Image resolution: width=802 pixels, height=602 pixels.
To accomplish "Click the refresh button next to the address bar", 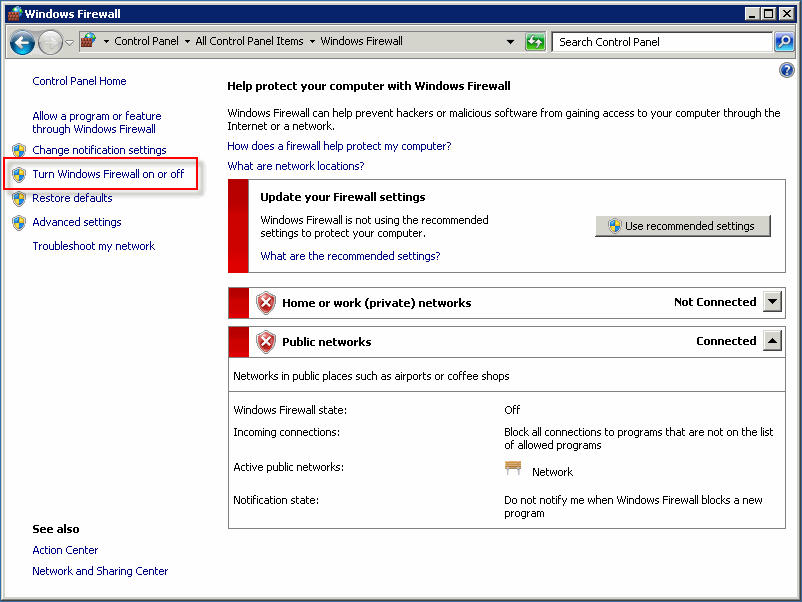I will click(535, 41).
